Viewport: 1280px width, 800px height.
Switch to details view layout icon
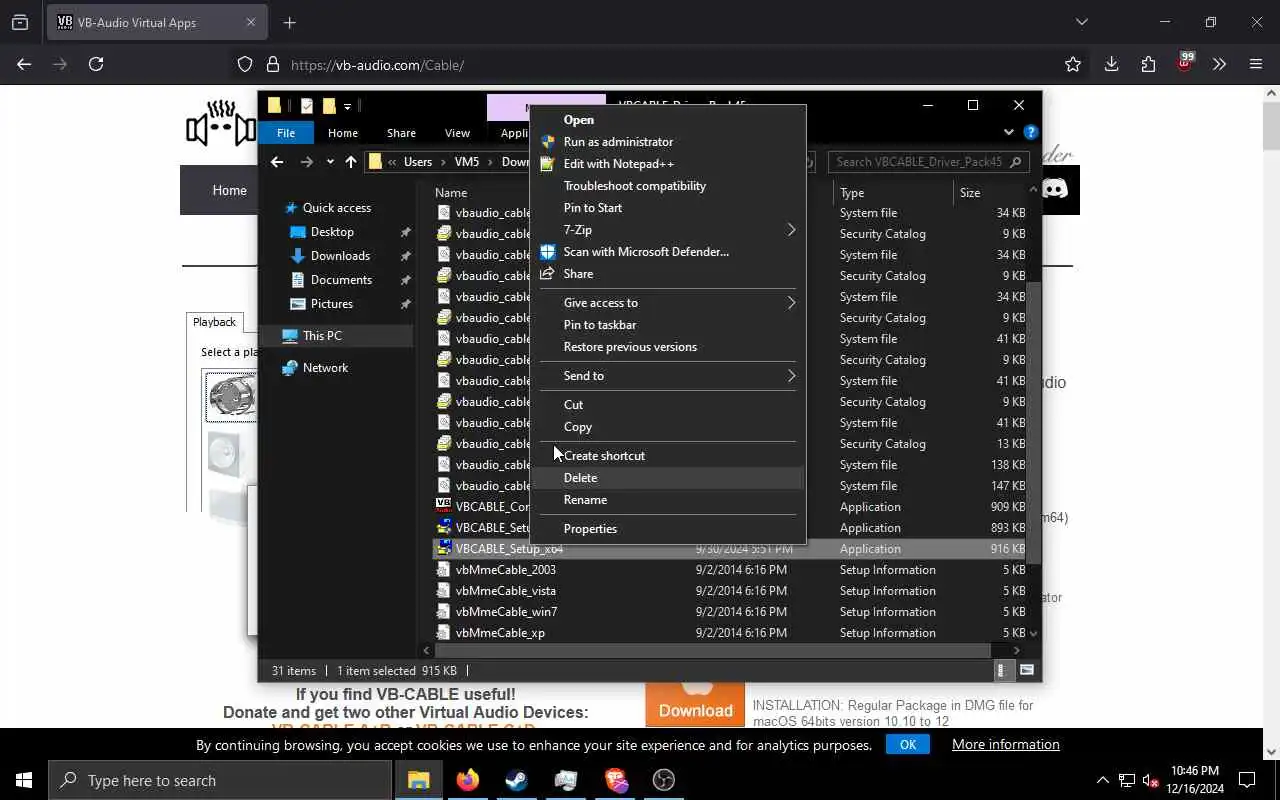(x=1002, y=670)
